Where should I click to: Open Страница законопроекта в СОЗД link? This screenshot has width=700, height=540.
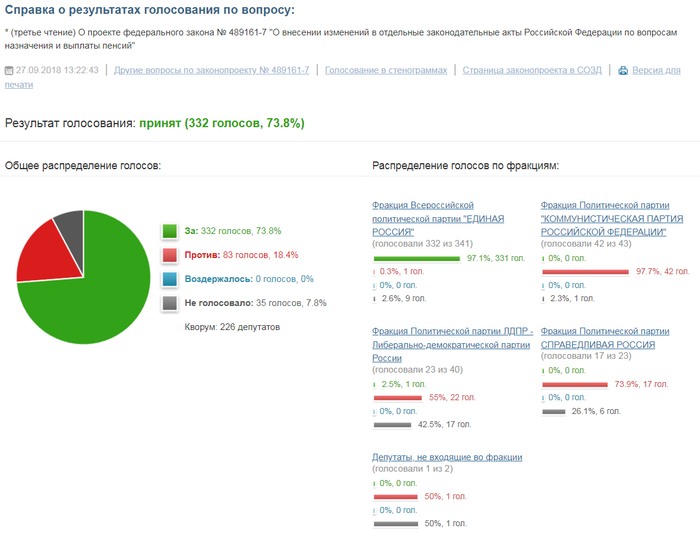tap(532, 70)
